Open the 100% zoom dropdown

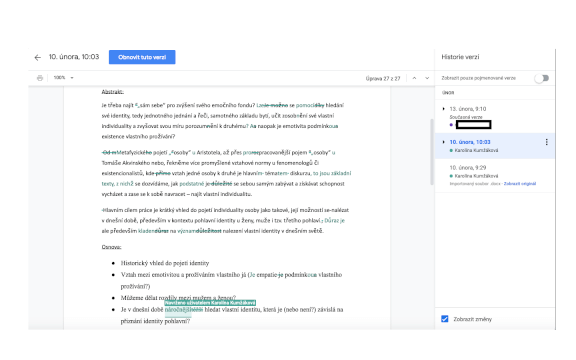(x=64, y=78)
